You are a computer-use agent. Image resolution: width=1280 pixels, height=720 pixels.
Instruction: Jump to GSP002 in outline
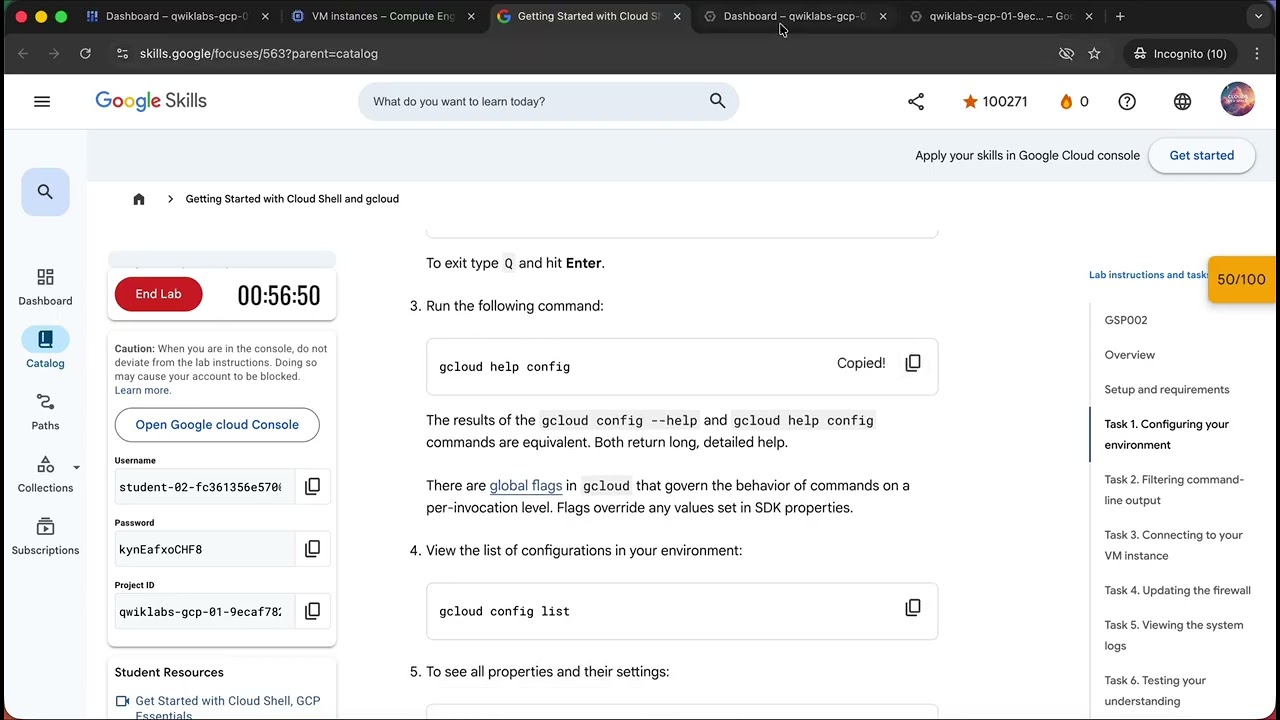pos(1125,320)
